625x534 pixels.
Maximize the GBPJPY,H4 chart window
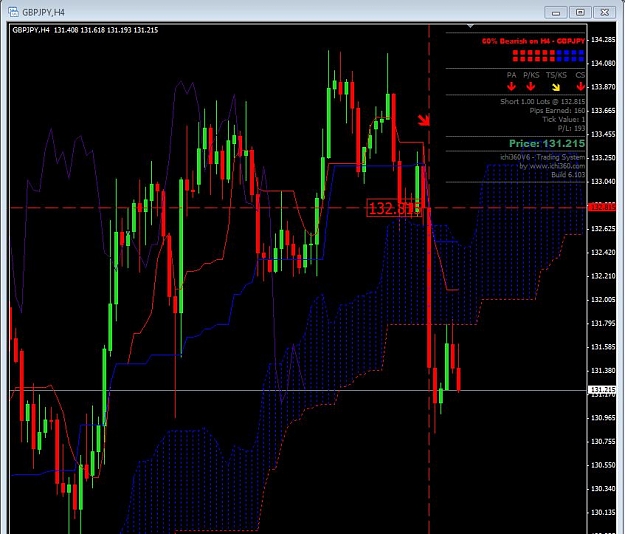click(x=580, y=12)
